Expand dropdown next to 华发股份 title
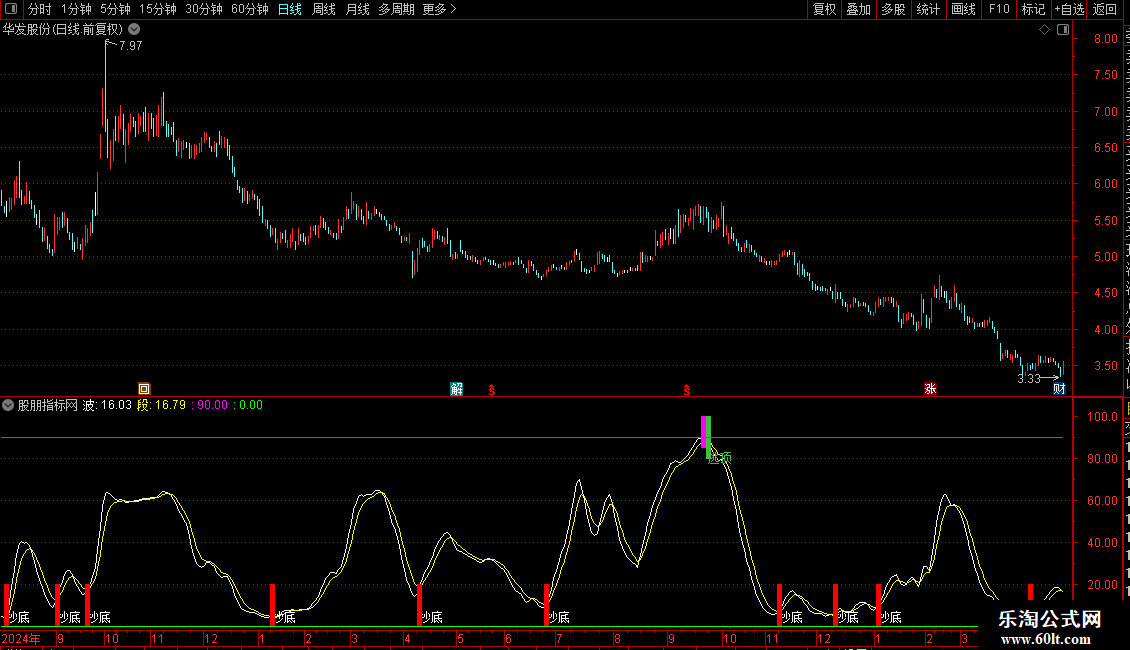The image size is (1130, 650). click(134, 30)
